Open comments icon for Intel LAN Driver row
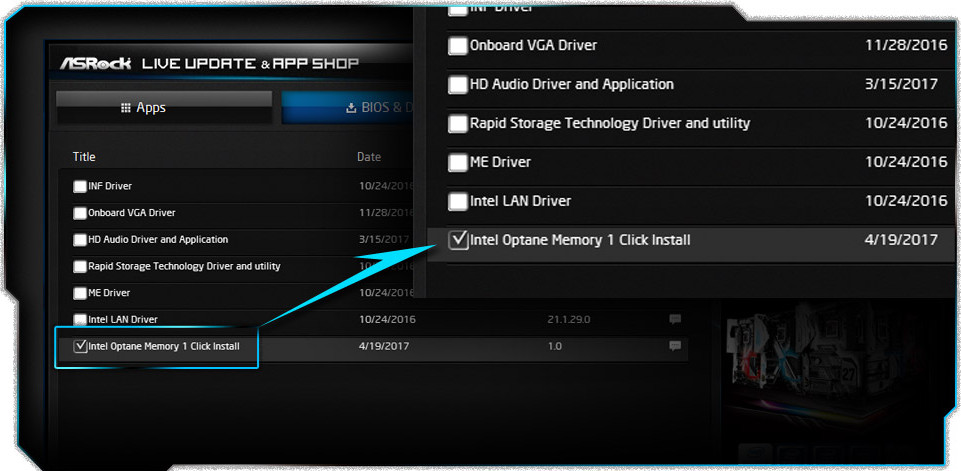 (x=675, y=319)
